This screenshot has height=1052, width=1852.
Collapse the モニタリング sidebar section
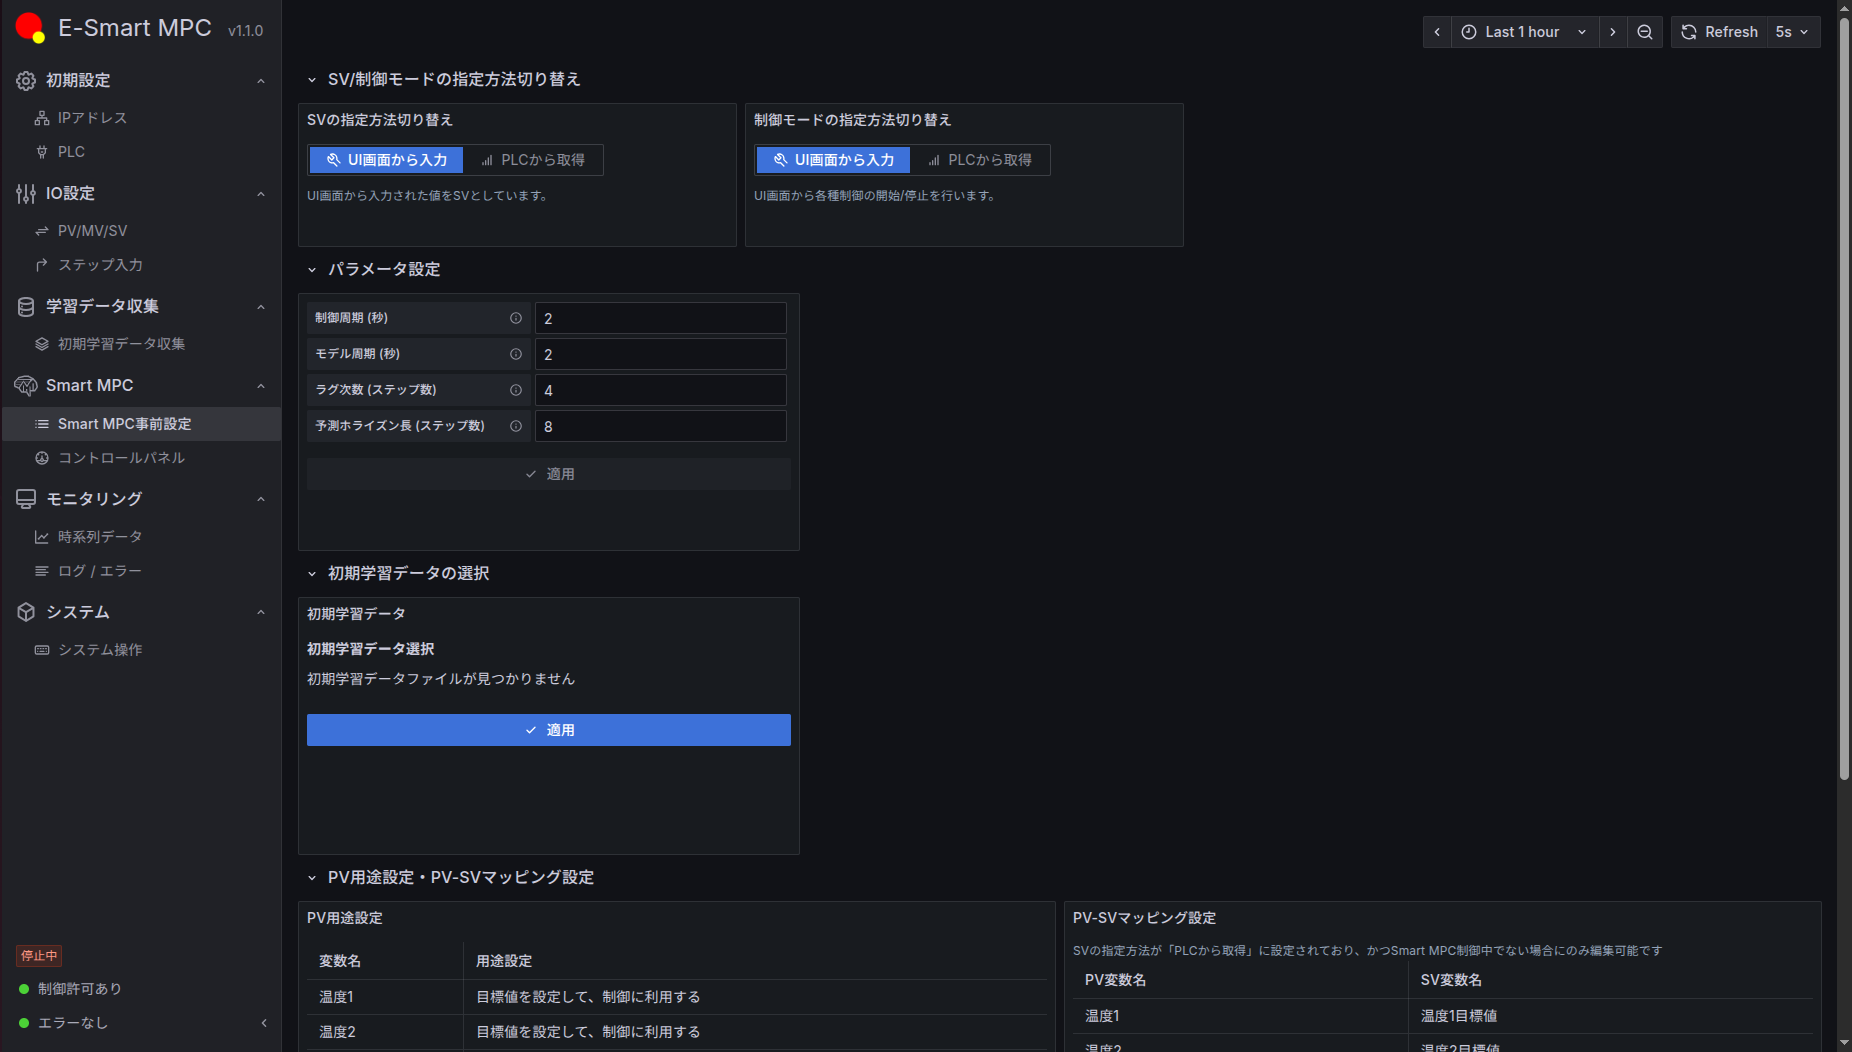(x=261, y=499)
